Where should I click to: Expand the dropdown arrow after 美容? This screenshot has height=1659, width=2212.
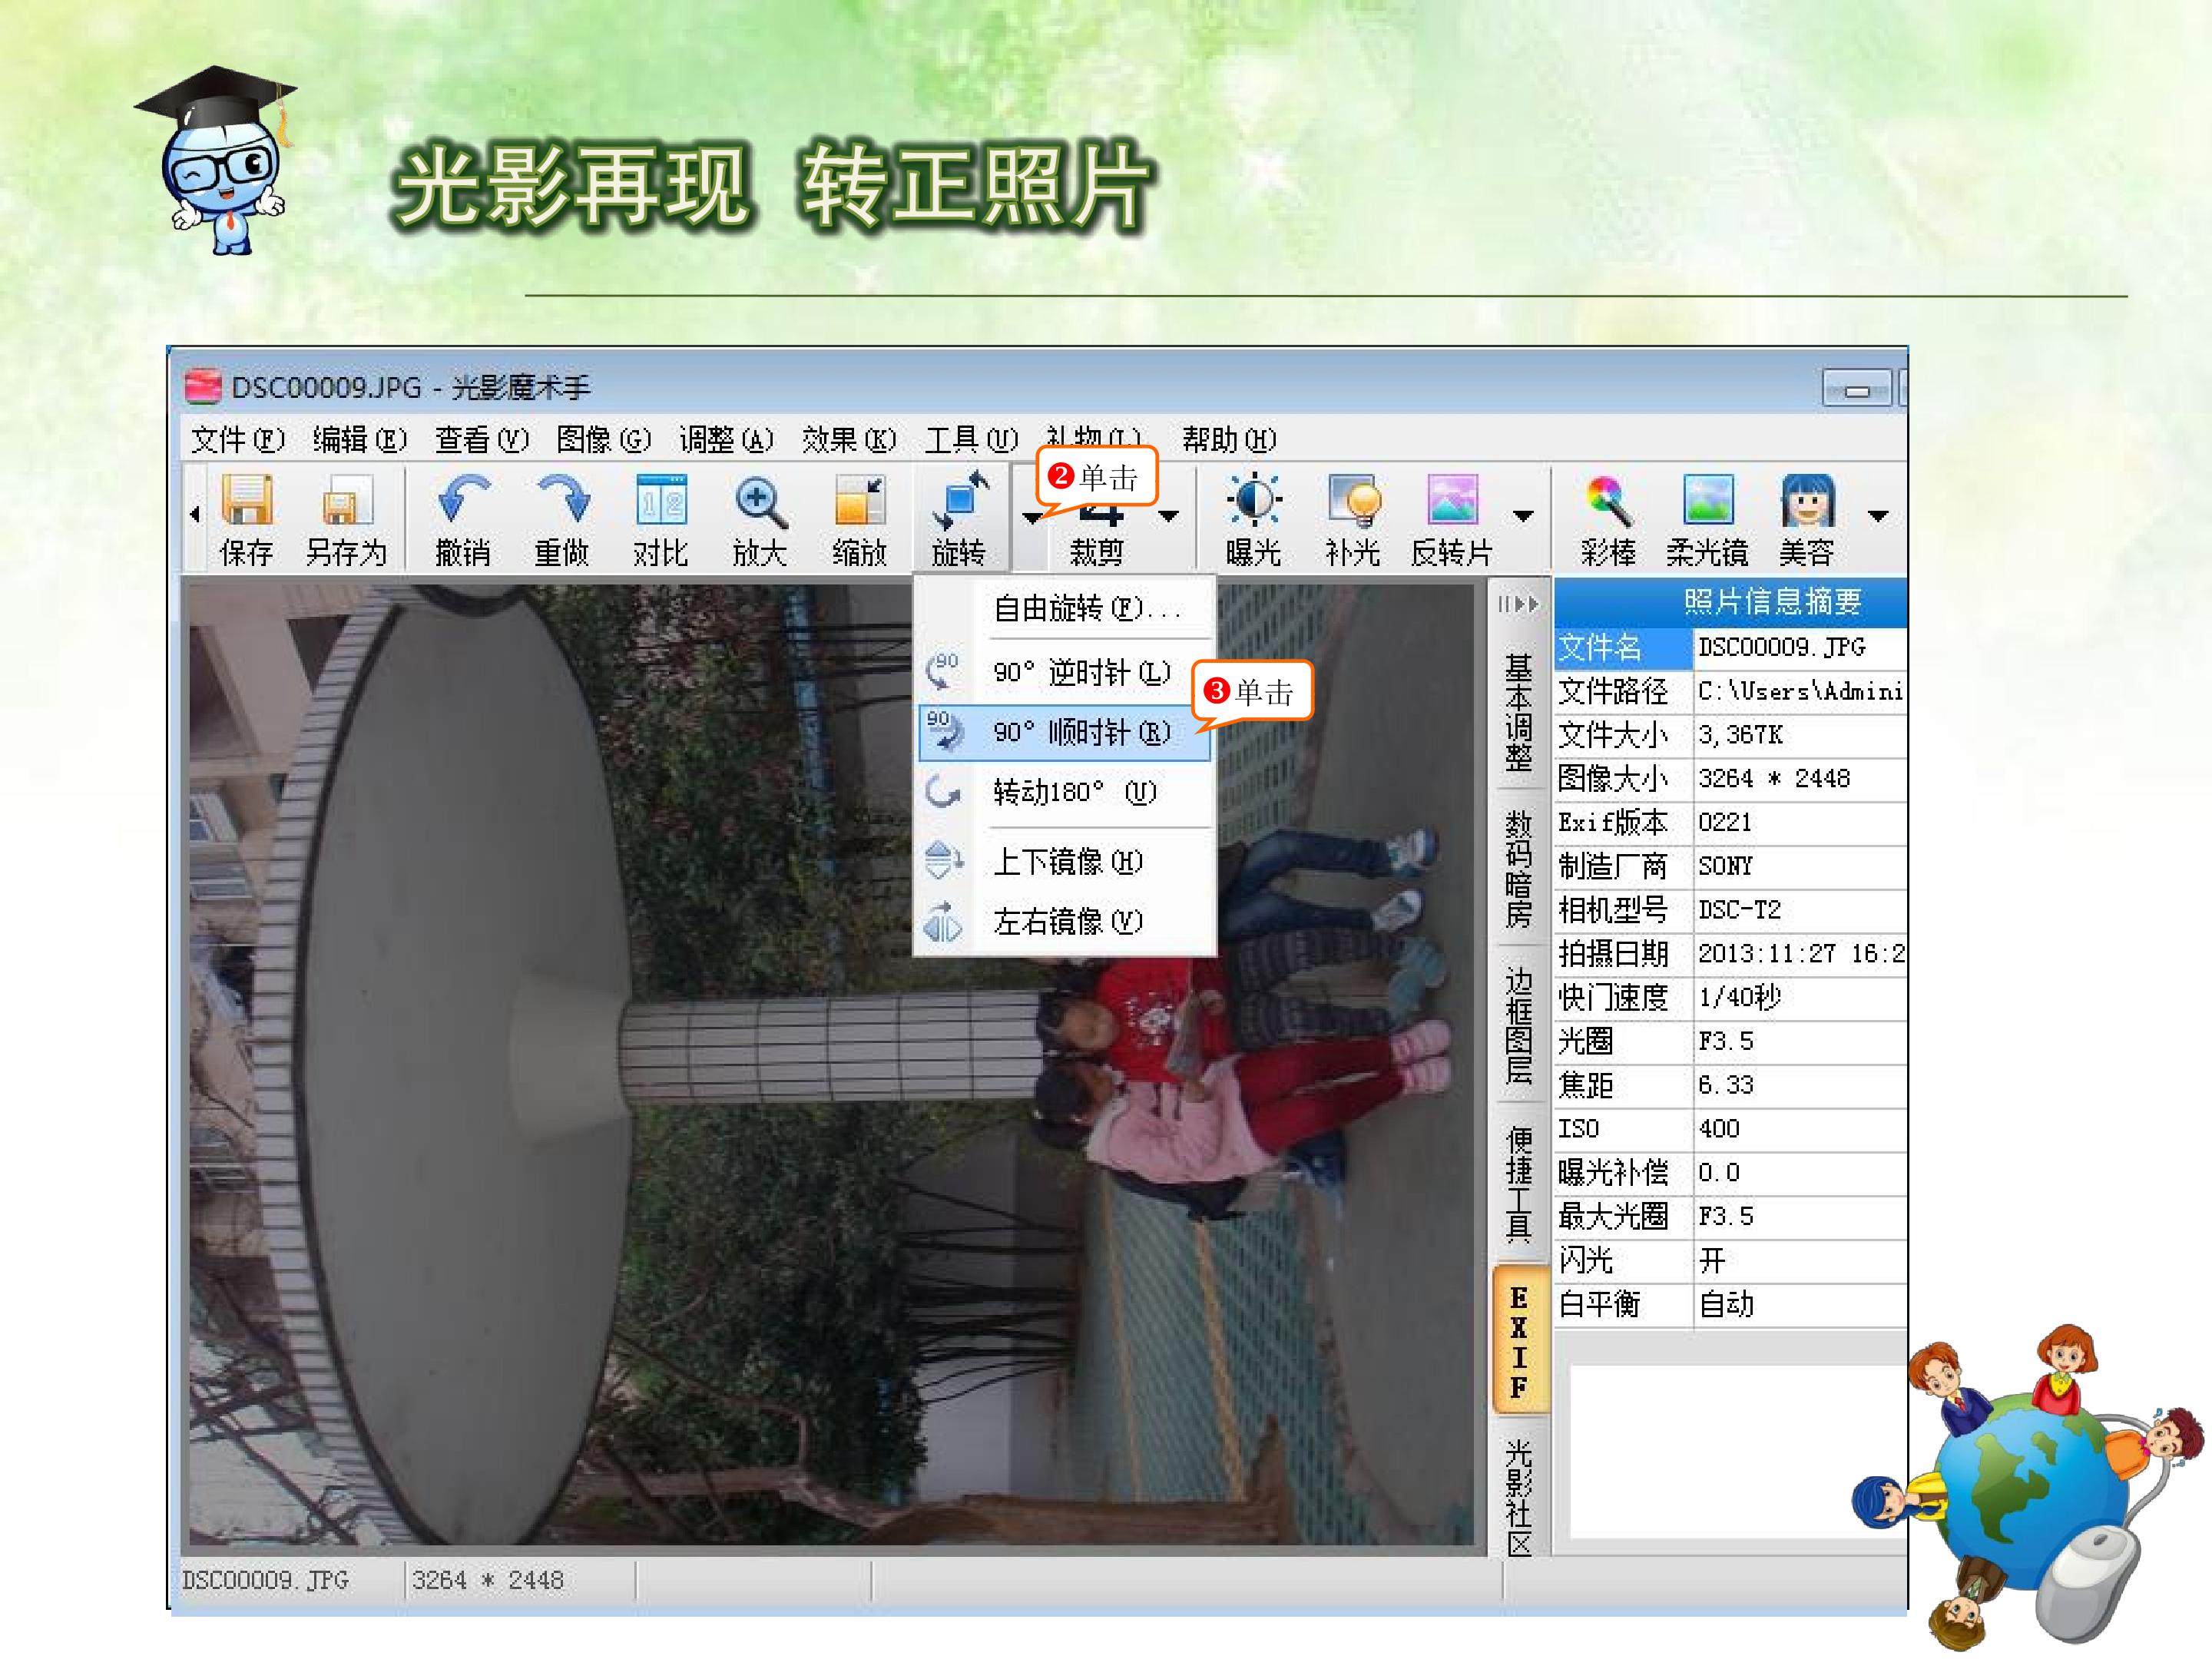click(1877, 517)
